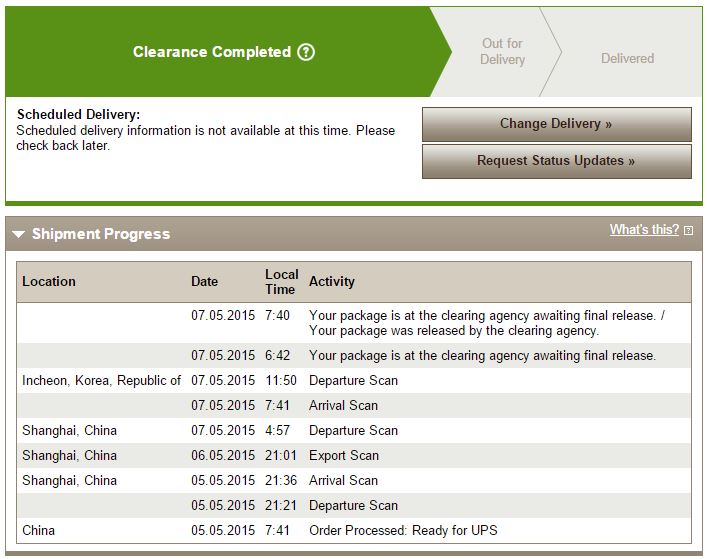Open the What's this? link
The height and width of the screenshot is (559, 707).
pyautogui.click(x=644, y=229)
